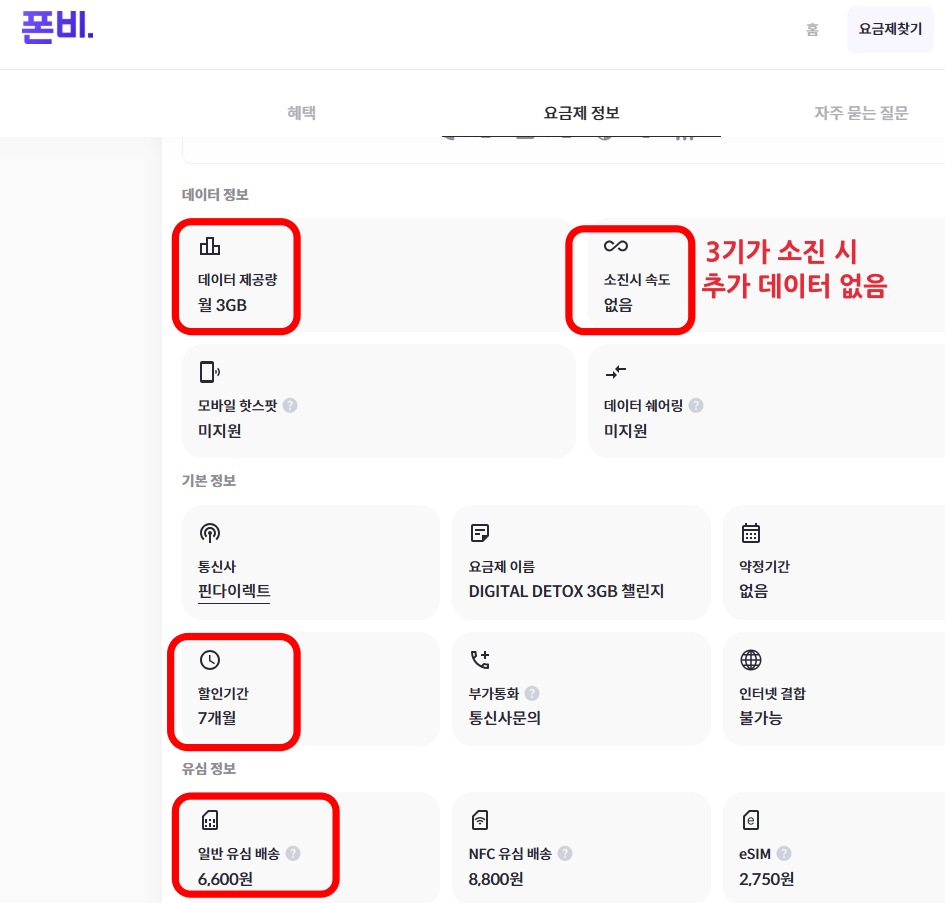This screenshot has width=945, height=903.
Task: Click the data provision bar chart icon
Action: click(210, 244)
